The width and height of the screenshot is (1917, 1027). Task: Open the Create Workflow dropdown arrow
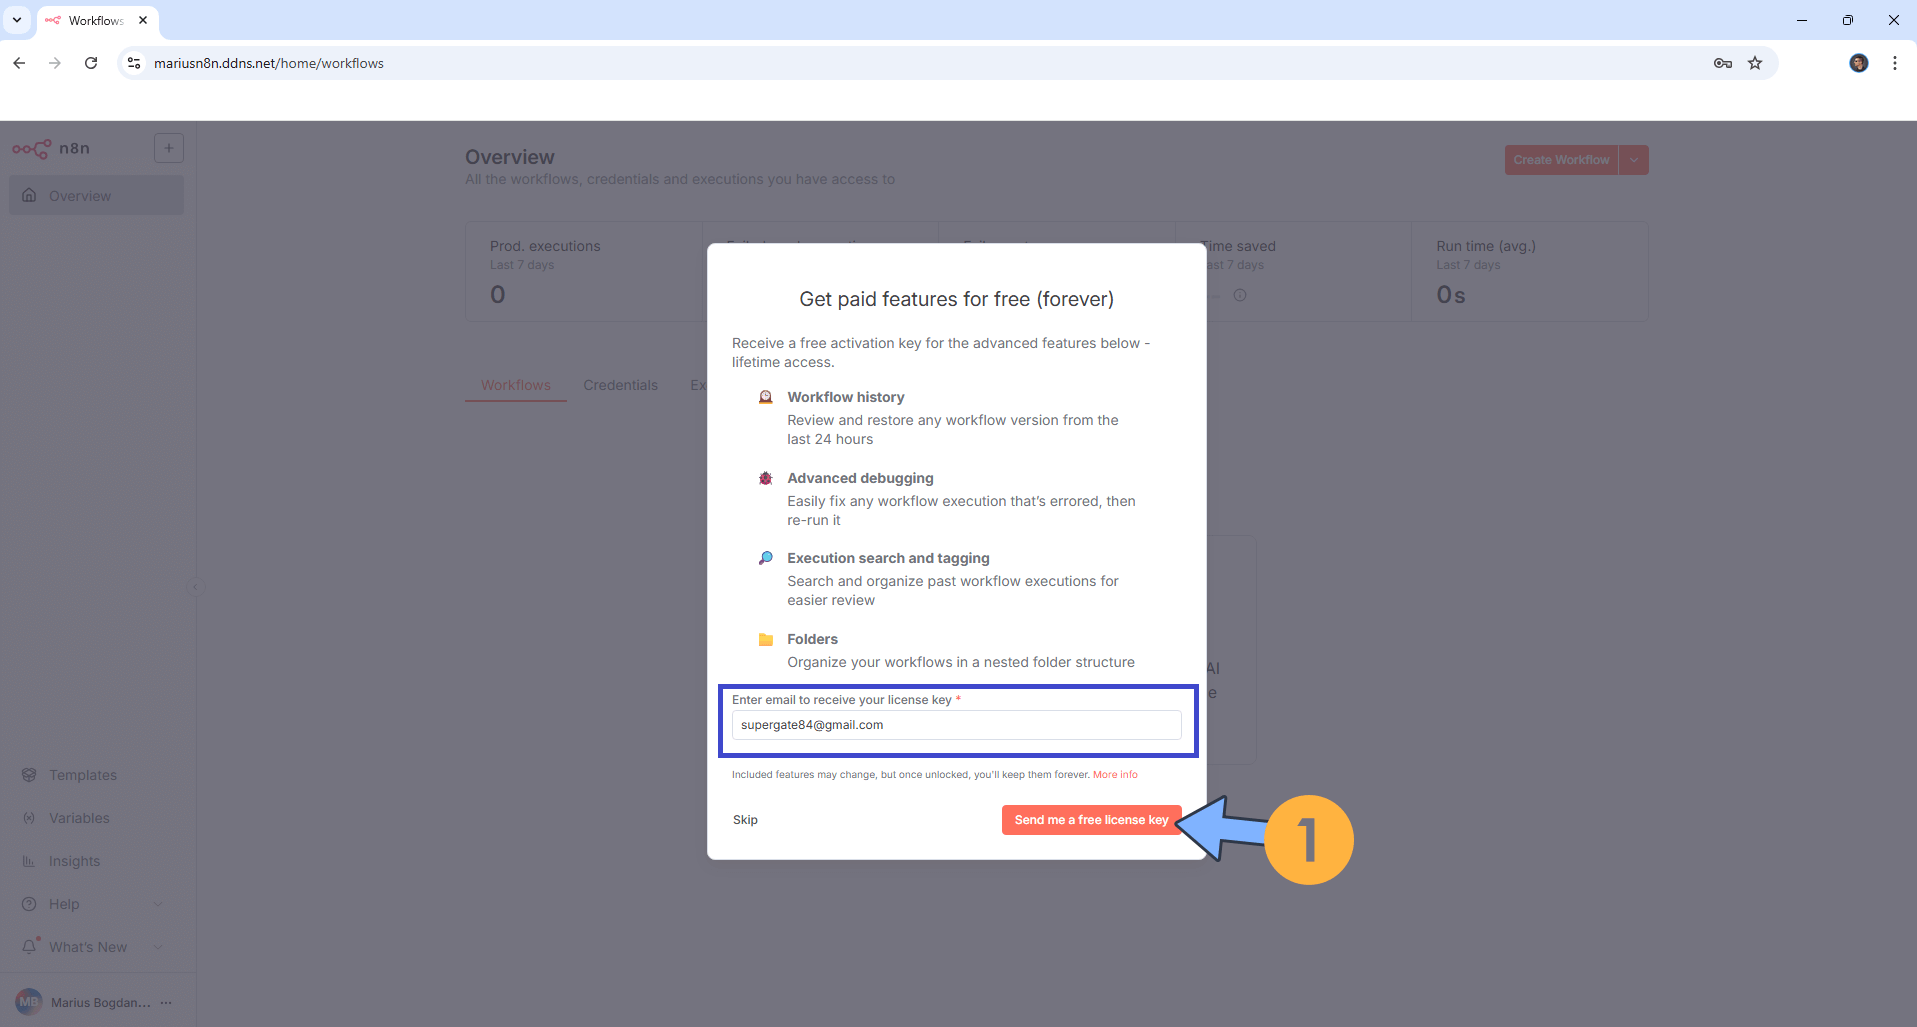[1634, 160]
